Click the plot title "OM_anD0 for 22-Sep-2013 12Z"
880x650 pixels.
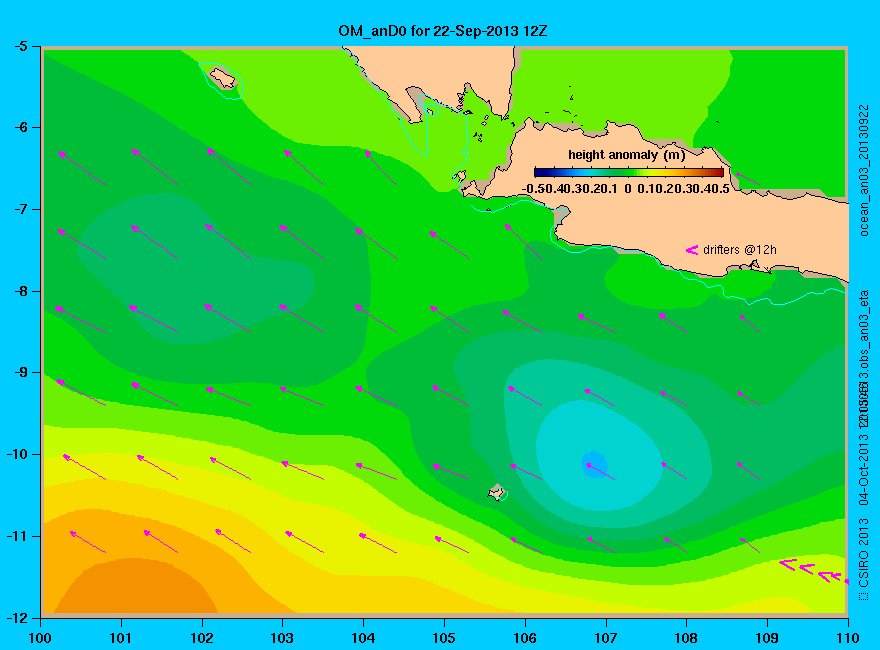pyautogui.click(x=442, y=31)
